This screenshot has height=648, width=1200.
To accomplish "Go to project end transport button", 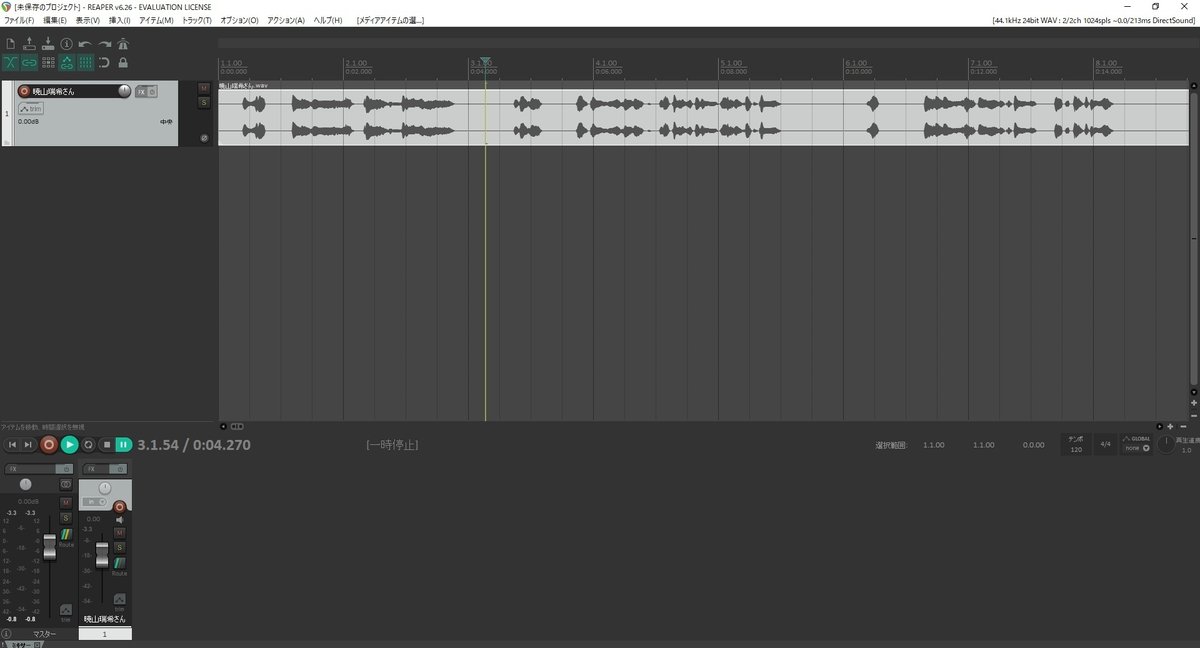I will coord(29,444).
